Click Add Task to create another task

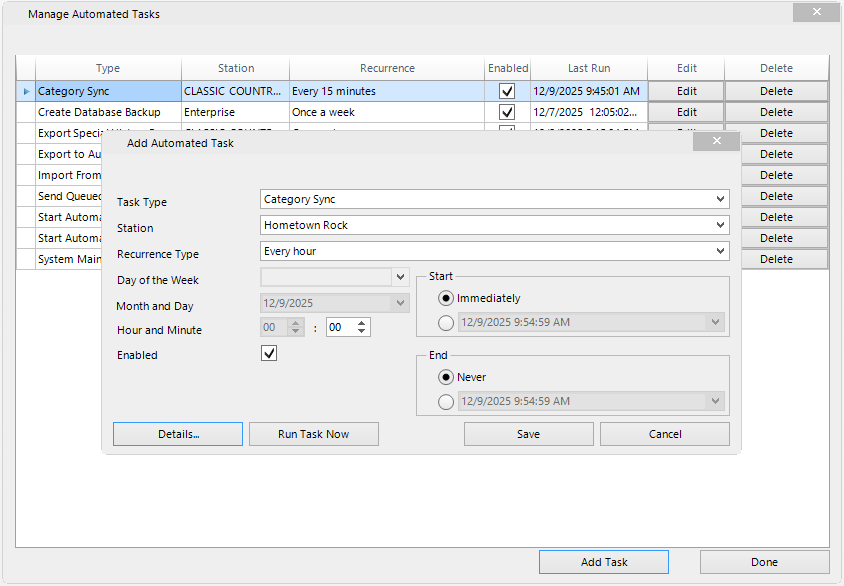603,561
